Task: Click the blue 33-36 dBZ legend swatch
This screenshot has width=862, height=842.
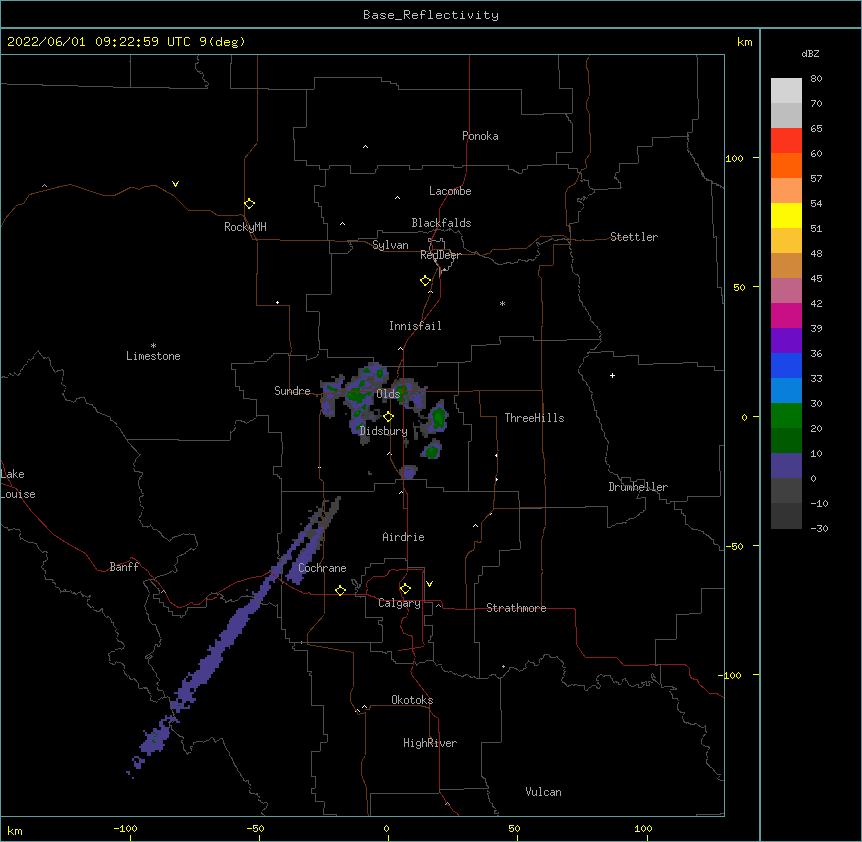Action: click(x=786, y=365)
